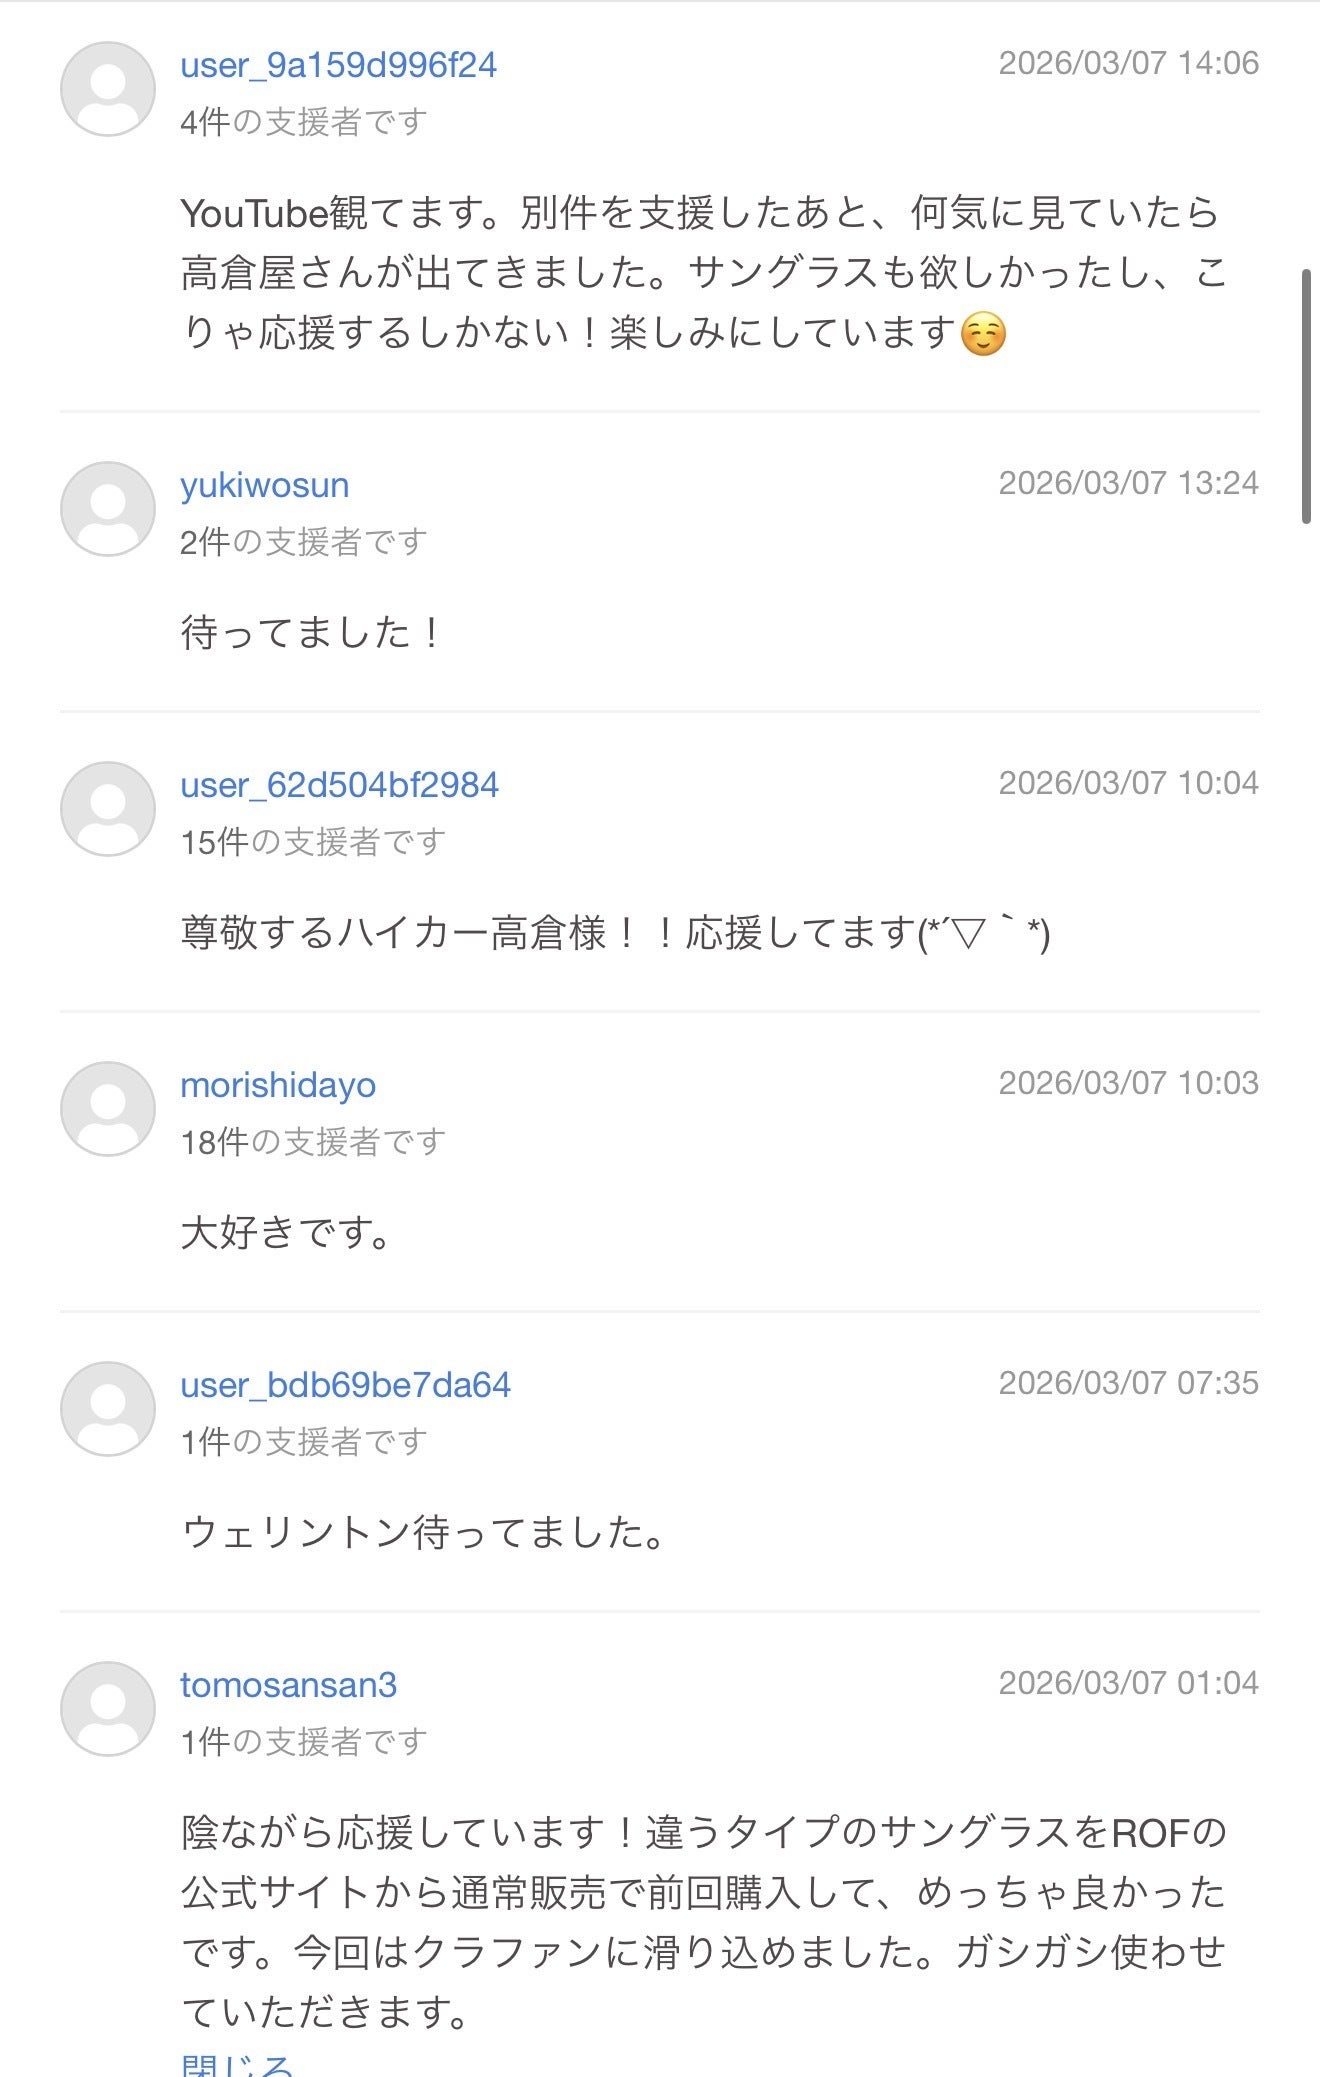This screenshot has width=1320, height=2077.
Task: Click the avatar of user_9a159d996f24
Action: (x=108, y=89)
